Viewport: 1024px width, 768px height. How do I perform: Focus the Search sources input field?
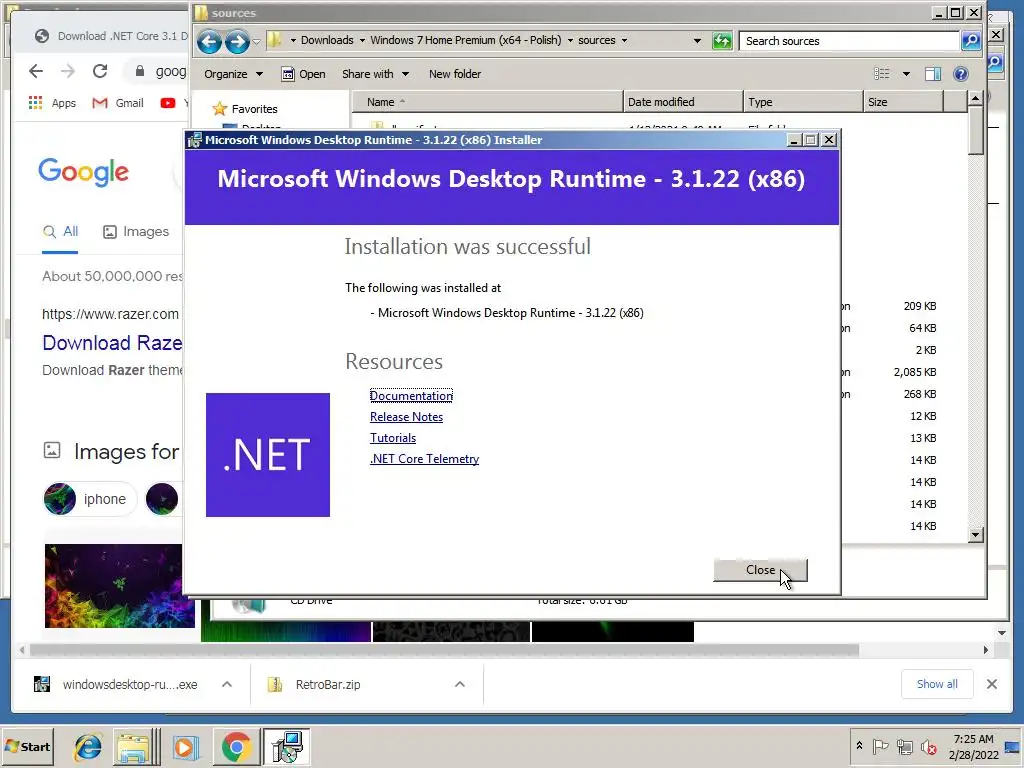849,40
